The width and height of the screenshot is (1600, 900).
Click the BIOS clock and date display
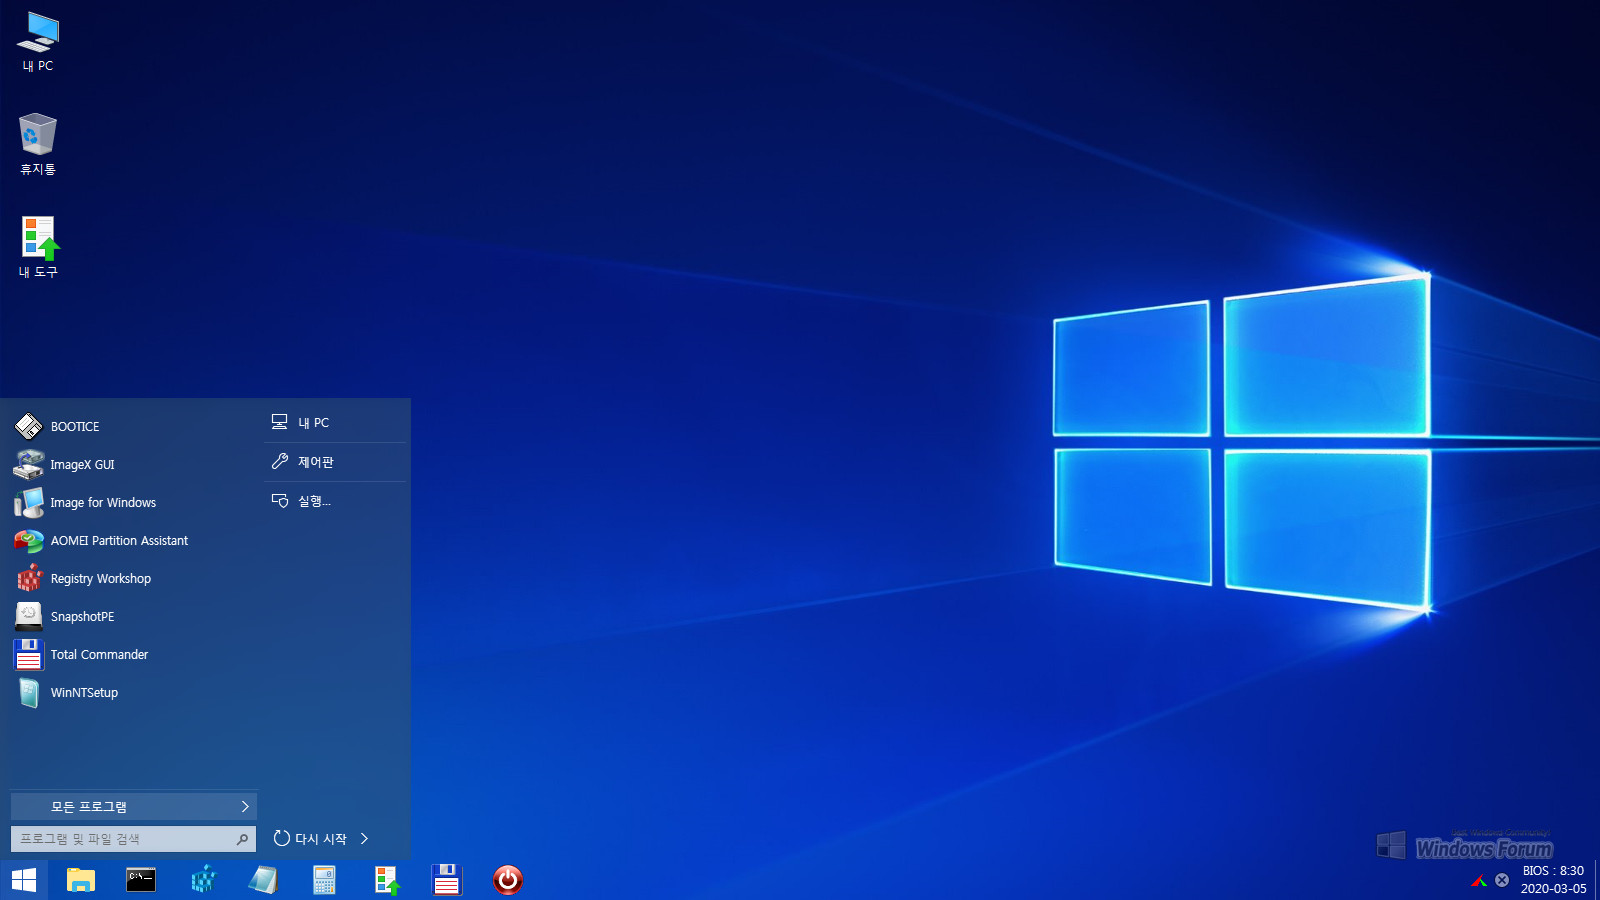pyautogui.click(x=1553, y=879)
